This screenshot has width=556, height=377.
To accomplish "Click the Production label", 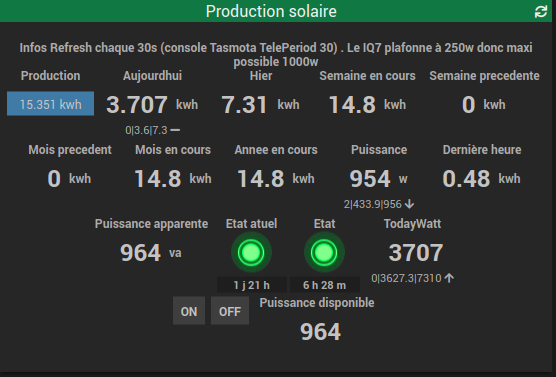I will (50, 76).
